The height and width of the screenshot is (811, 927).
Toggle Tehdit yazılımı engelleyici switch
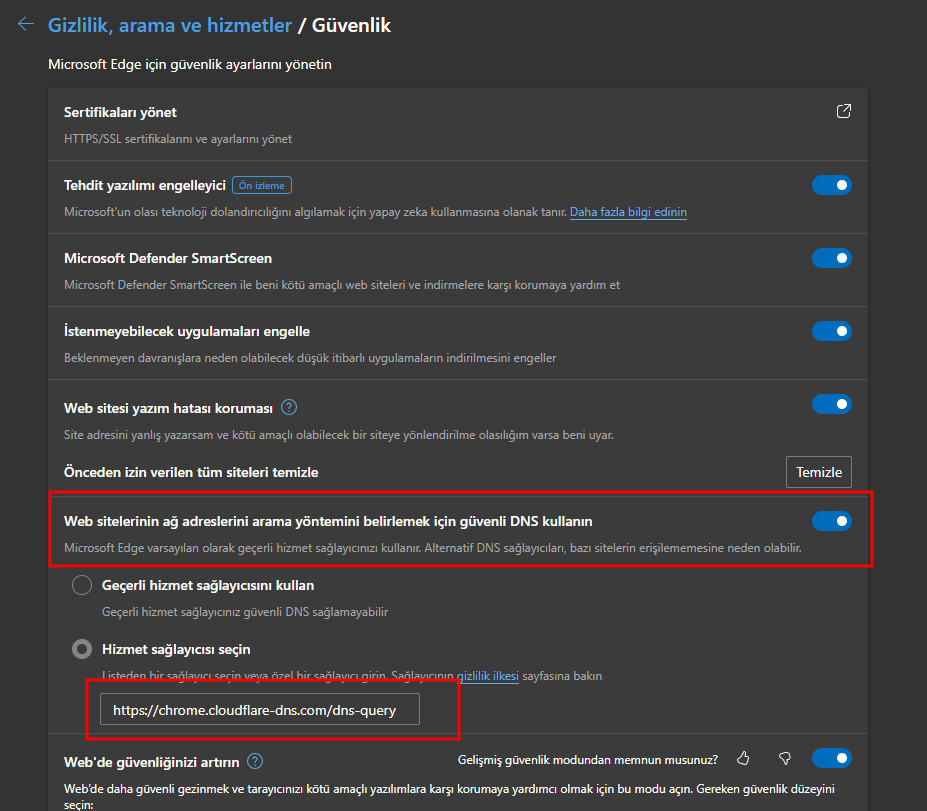831,185
